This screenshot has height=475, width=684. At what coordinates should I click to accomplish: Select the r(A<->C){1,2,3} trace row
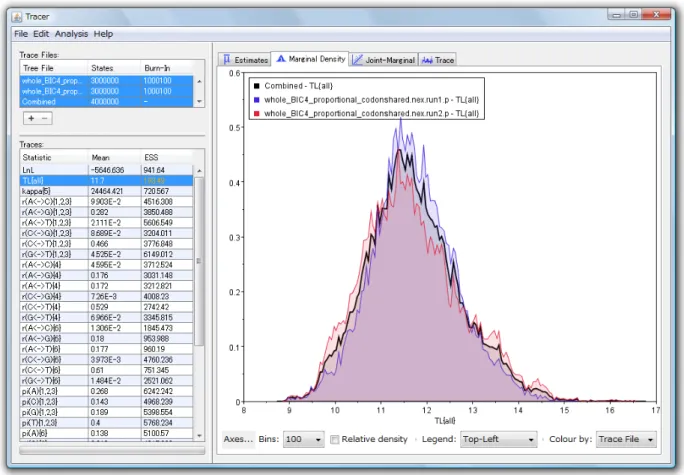(106, 202)
